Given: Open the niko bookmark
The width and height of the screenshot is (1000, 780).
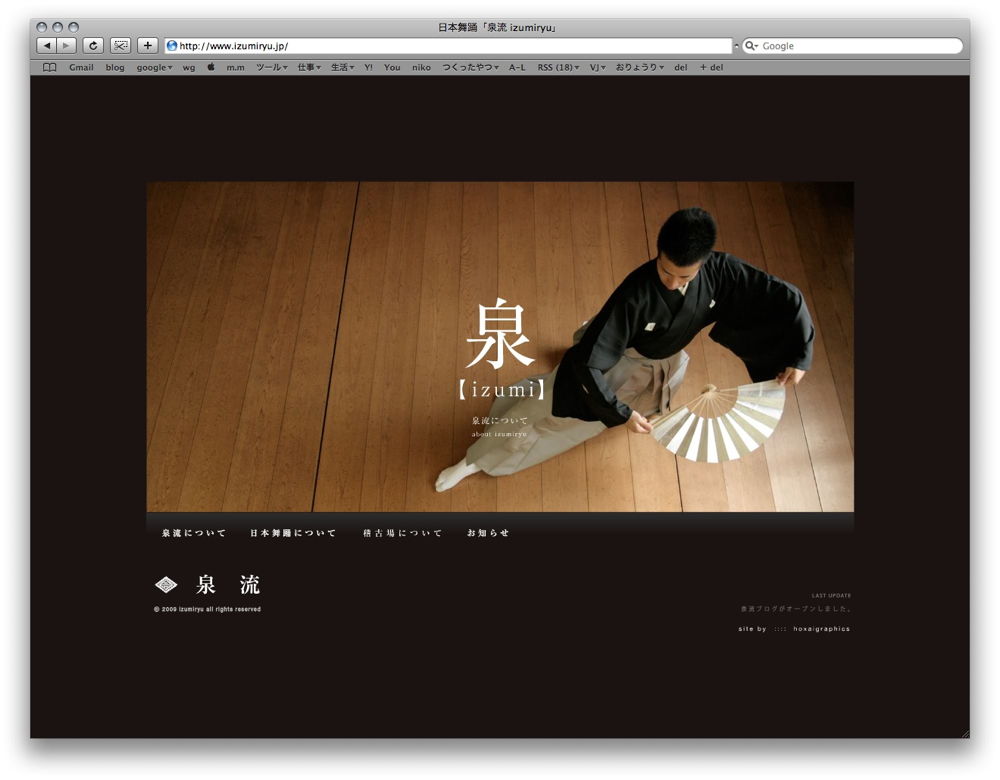Looking at the screenshot, I should [421, 68].
